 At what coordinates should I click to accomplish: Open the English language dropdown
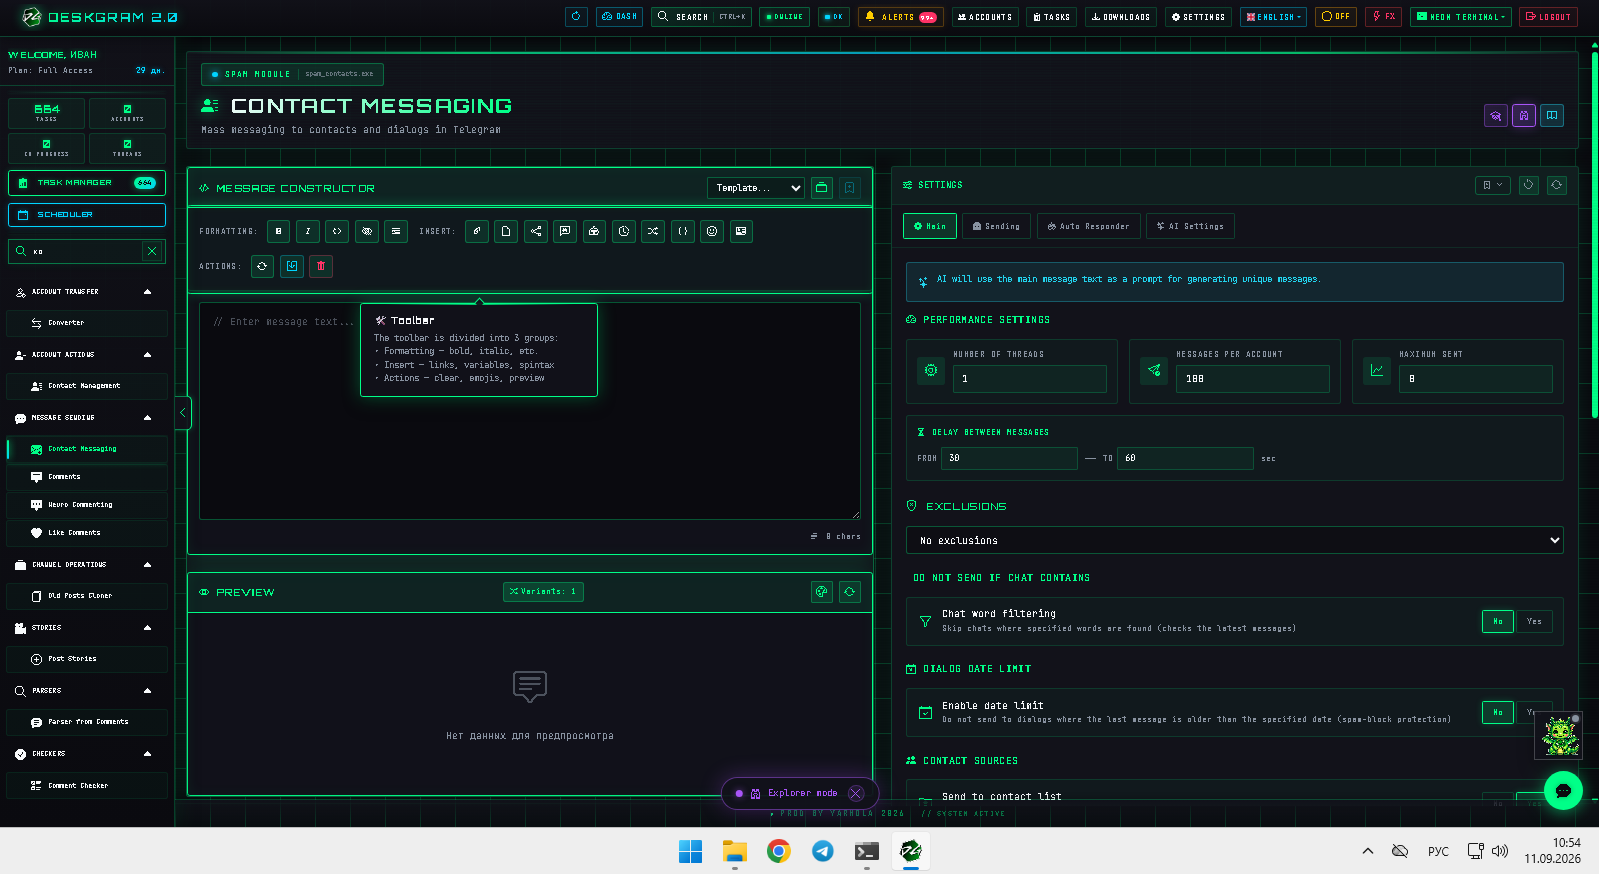click(x=1275, y=17)
